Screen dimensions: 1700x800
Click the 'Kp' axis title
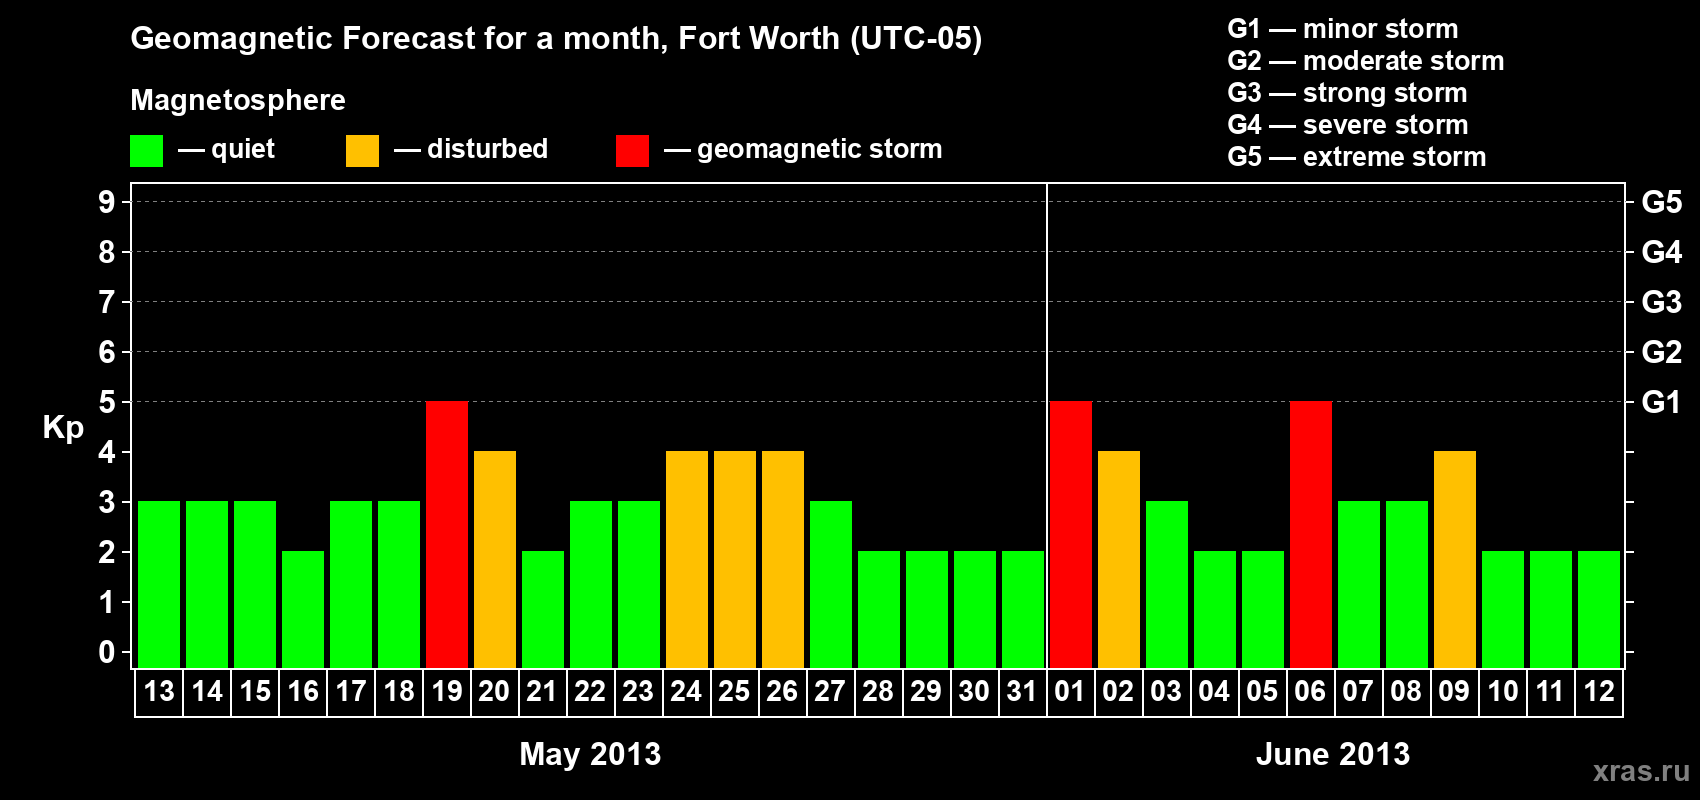pos(63,428)
